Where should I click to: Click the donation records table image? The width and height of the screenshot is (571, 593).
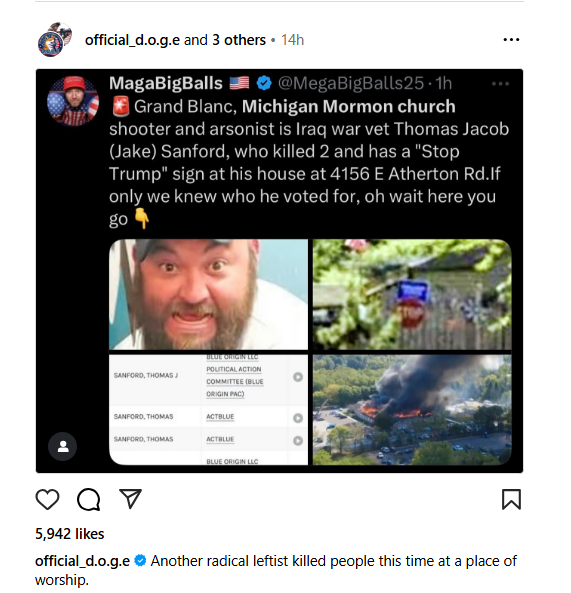tap(208, 410)
